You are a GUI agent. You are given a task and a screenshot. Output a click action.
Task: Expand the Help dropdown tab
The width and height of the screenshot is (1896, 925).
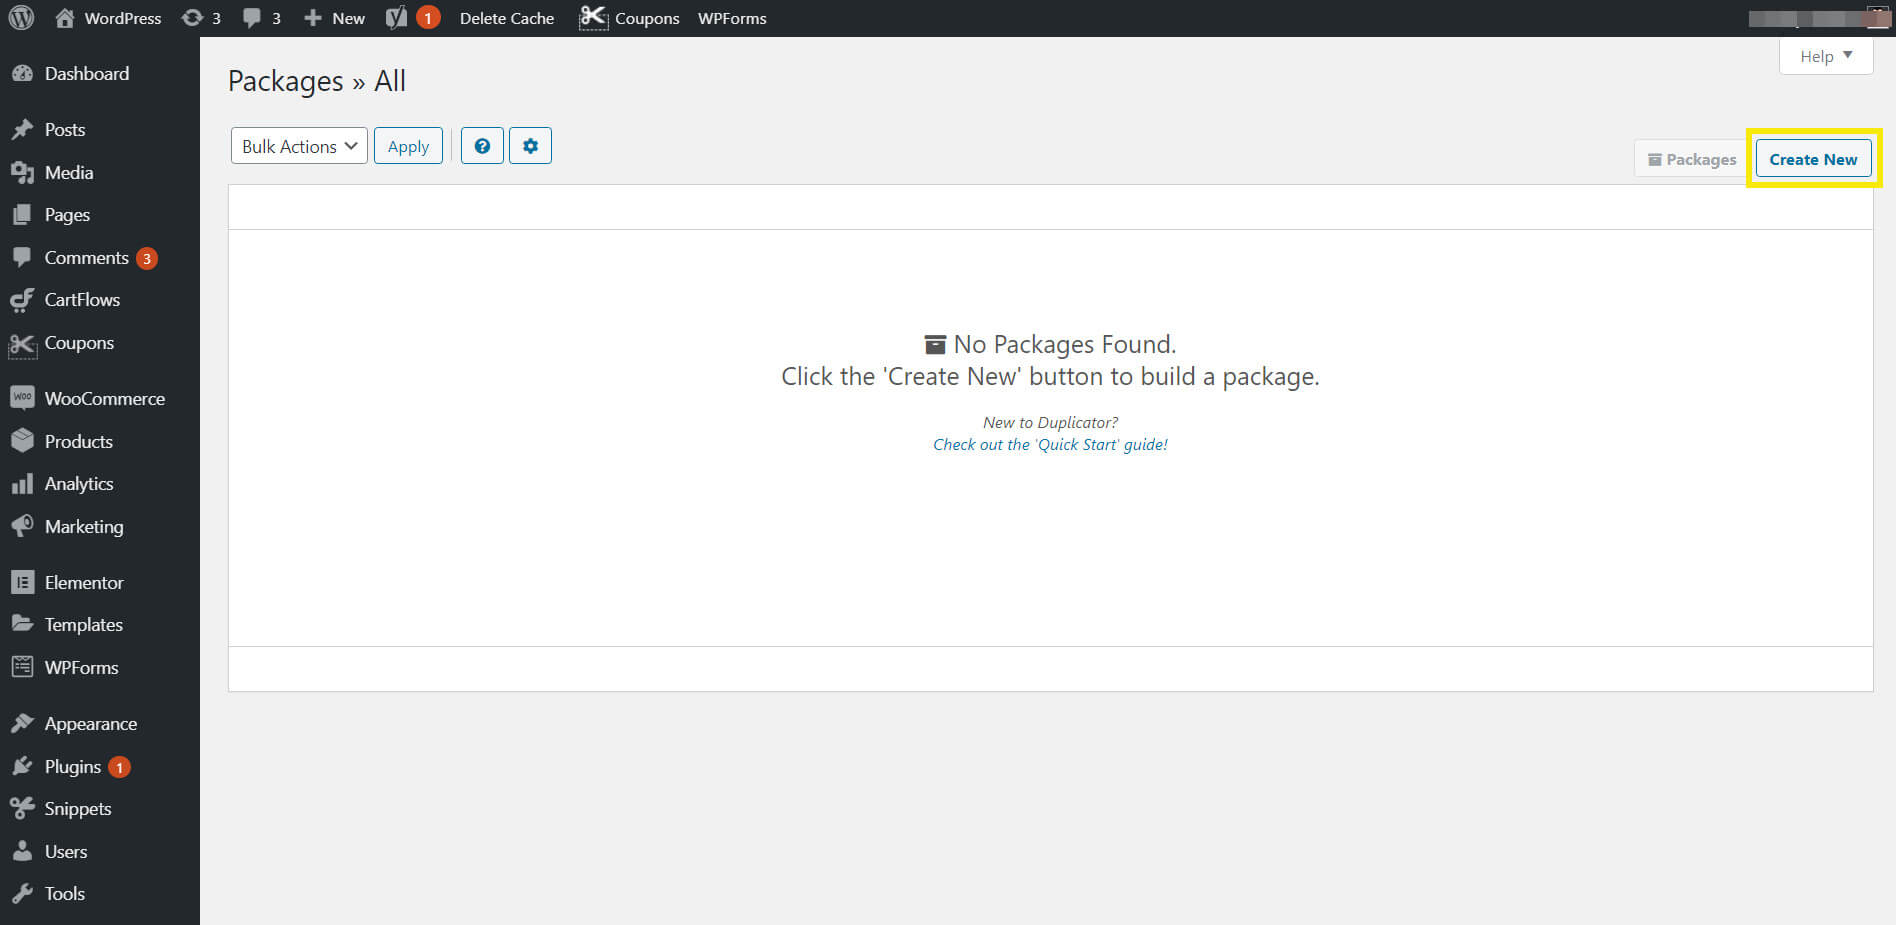tap(1825, 56)
